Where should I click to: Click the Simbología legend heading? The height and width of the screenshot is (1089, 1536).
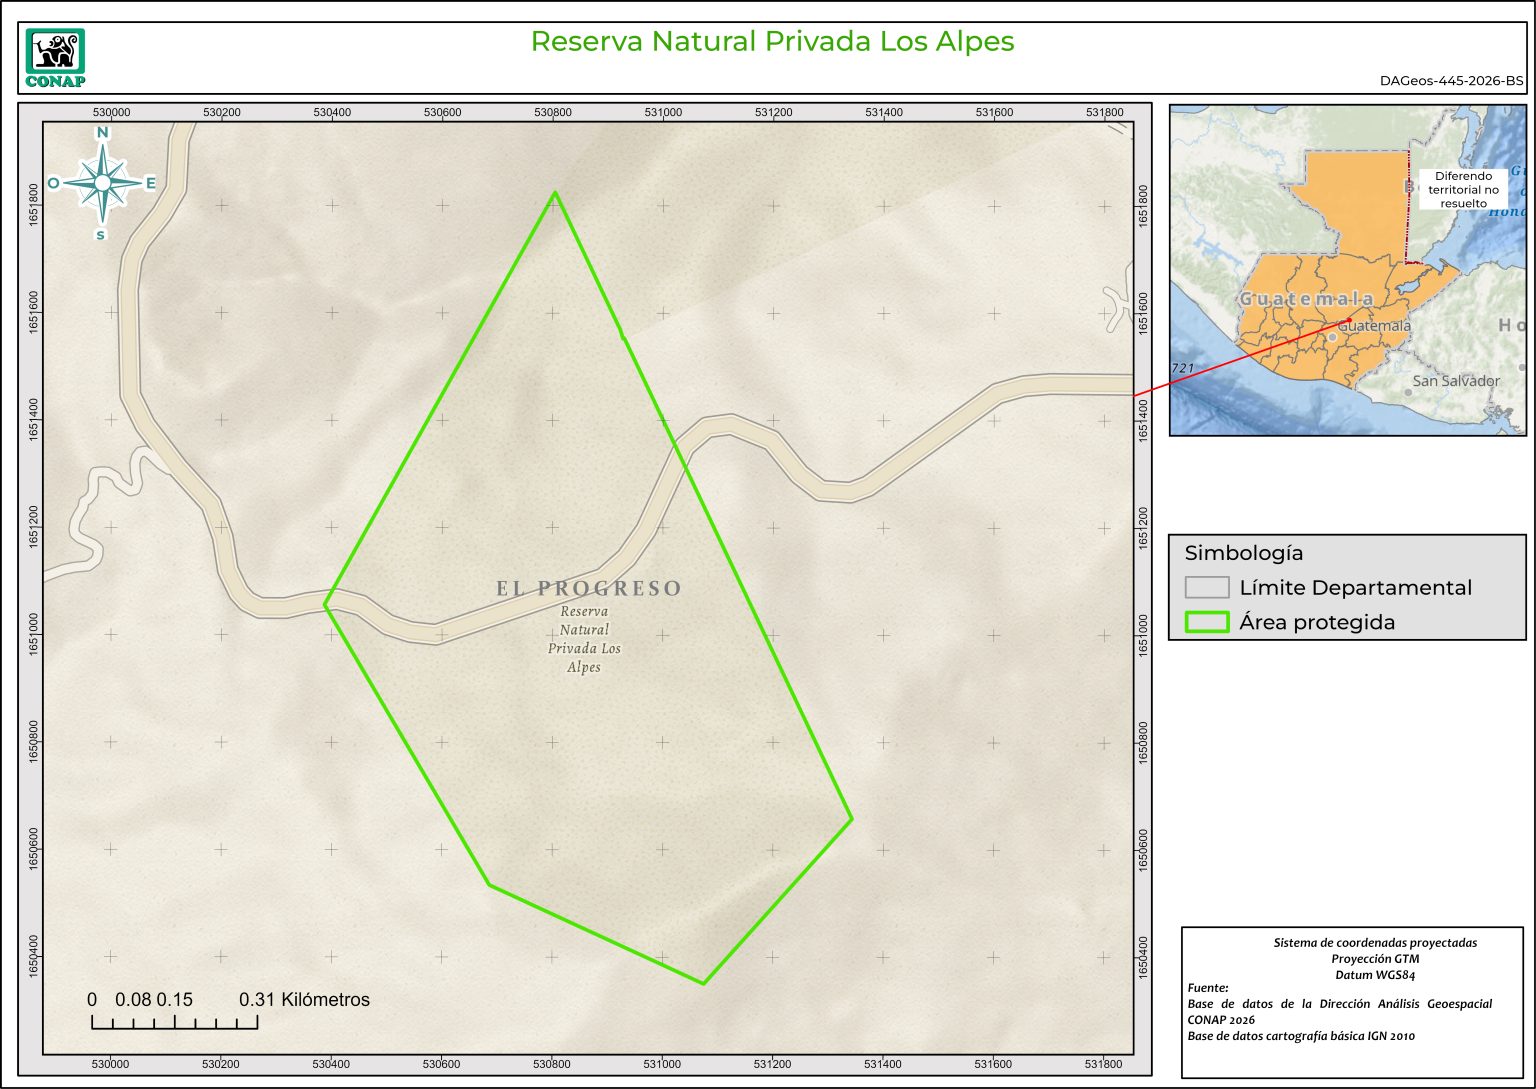1243,553
